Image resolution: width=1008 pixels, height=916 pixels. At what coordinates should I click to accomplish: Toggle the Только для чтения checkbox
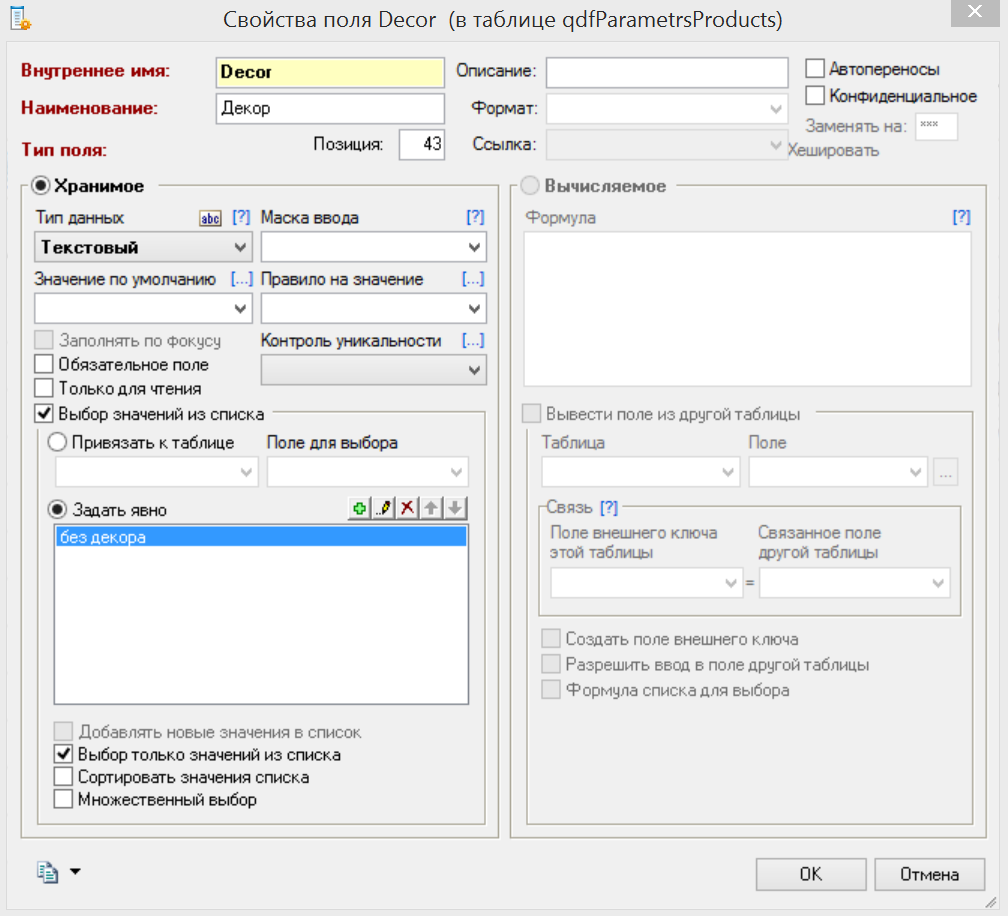click(44, 388)
